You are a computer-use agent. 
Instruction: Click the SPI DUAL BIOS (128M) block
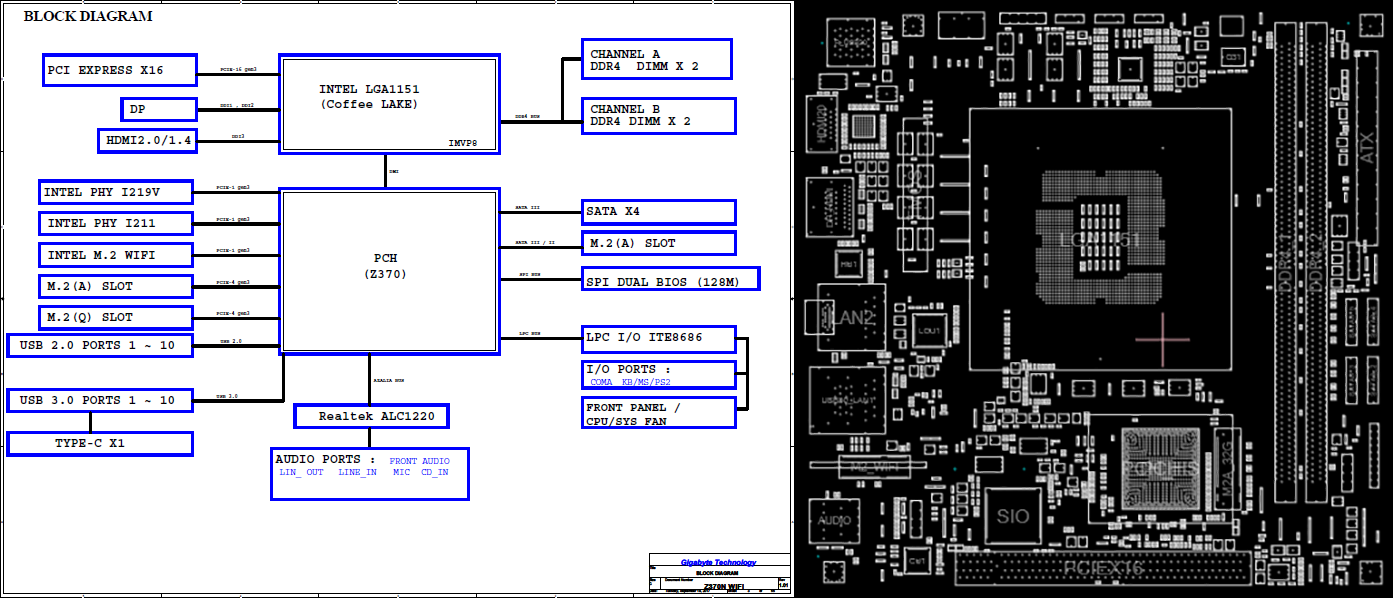click(x=670, y=279)
